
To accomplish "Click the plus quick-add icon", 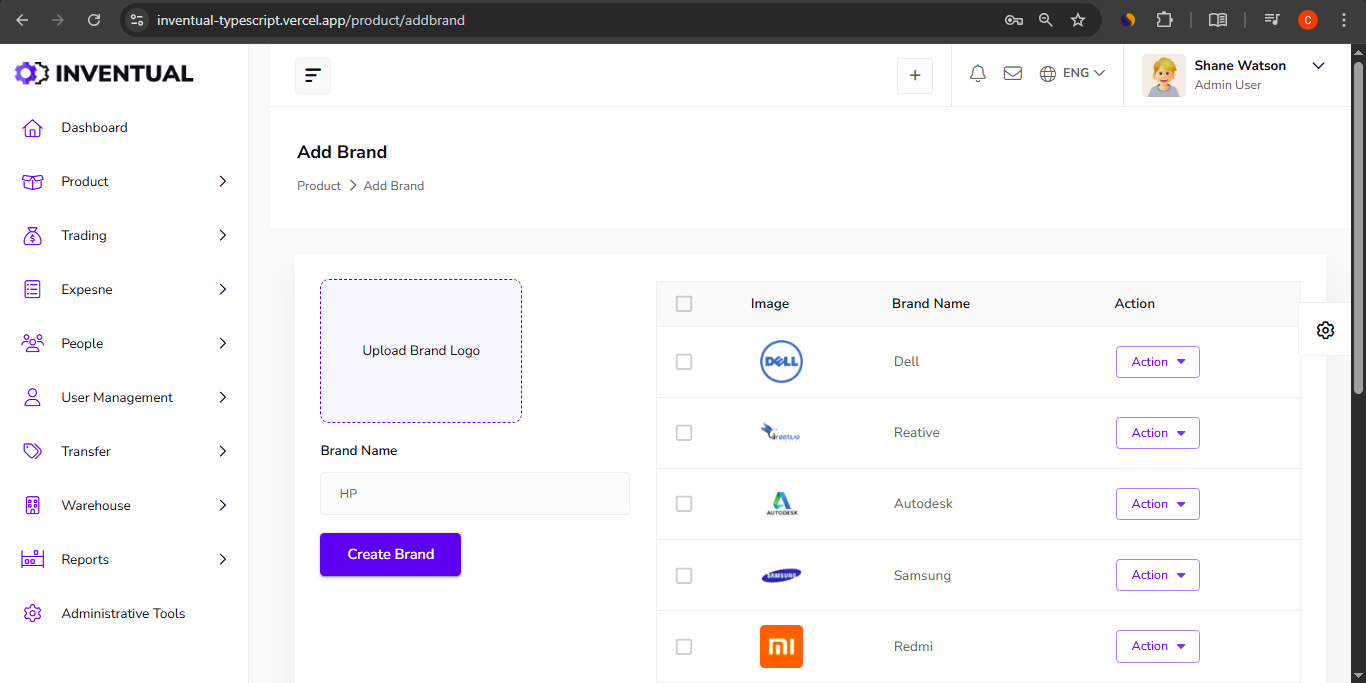I will tap(914, 76).
